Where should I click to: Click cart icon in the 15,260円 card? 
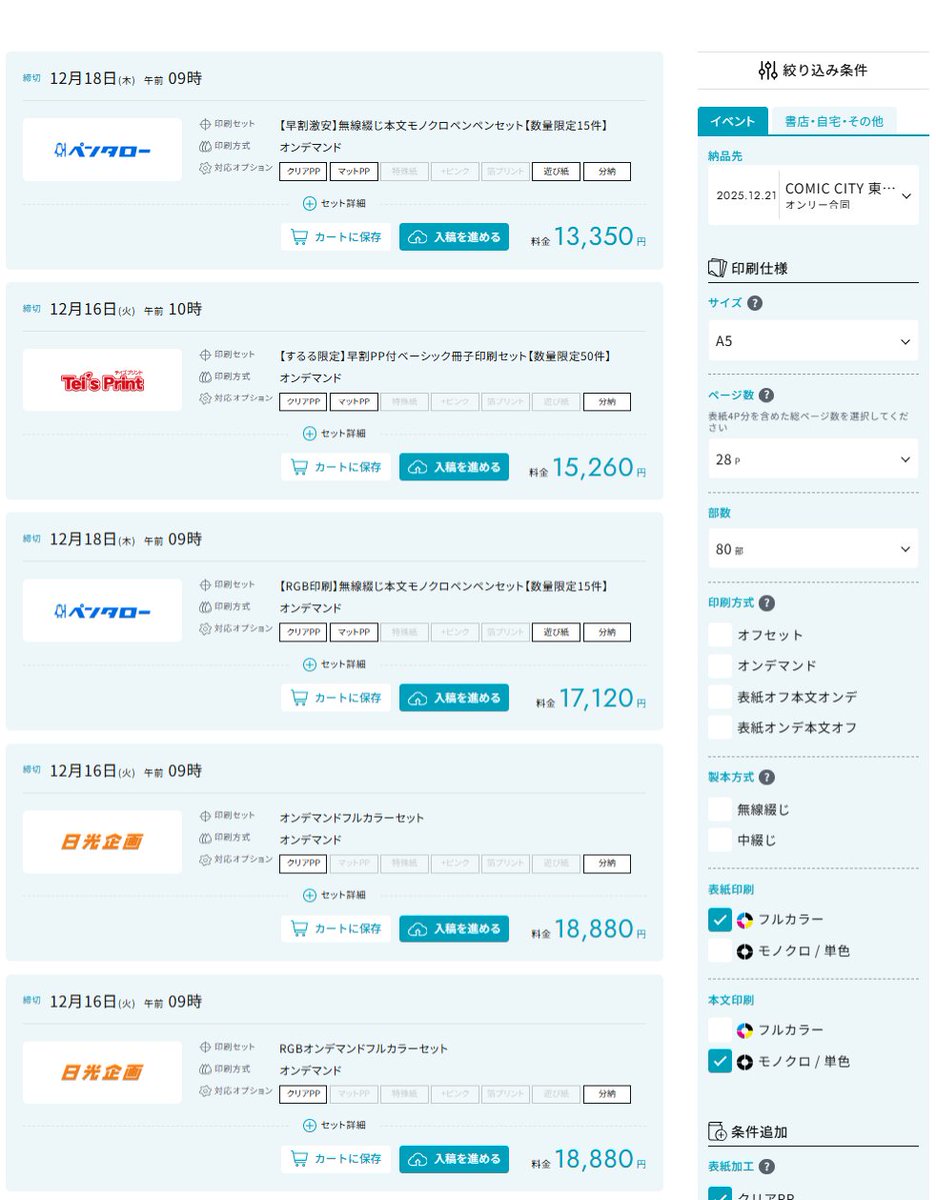pos(298,467)
